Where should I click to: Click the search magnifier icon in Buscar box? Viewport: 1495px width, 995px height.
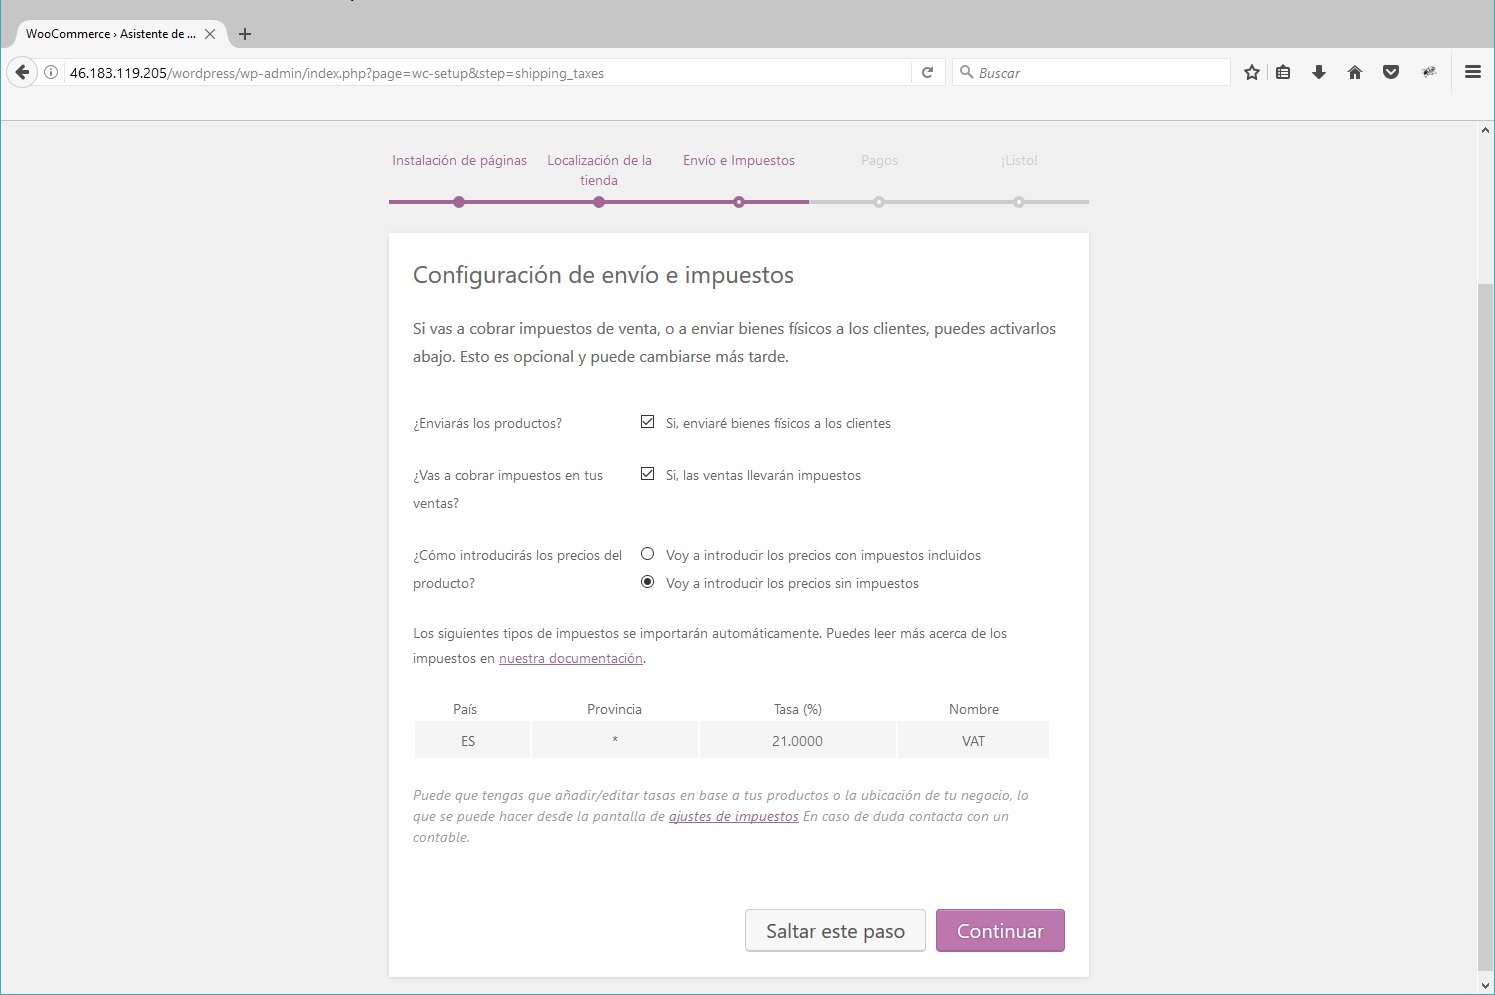pos(966,72)
